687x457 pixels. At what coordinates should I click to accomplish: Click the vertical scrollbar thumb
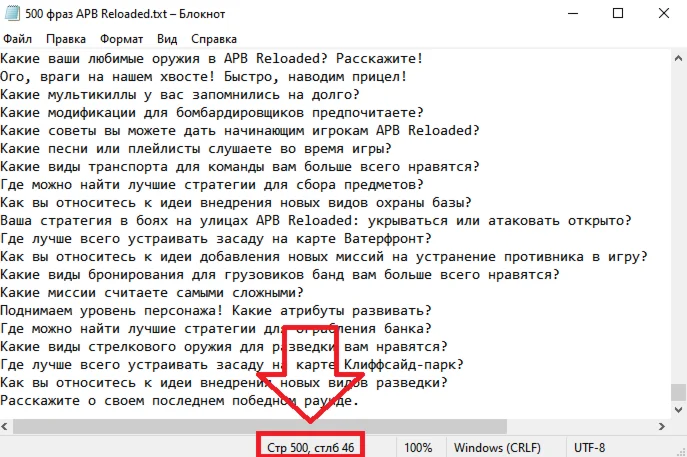pyautogui.click(x=678, y=392)
